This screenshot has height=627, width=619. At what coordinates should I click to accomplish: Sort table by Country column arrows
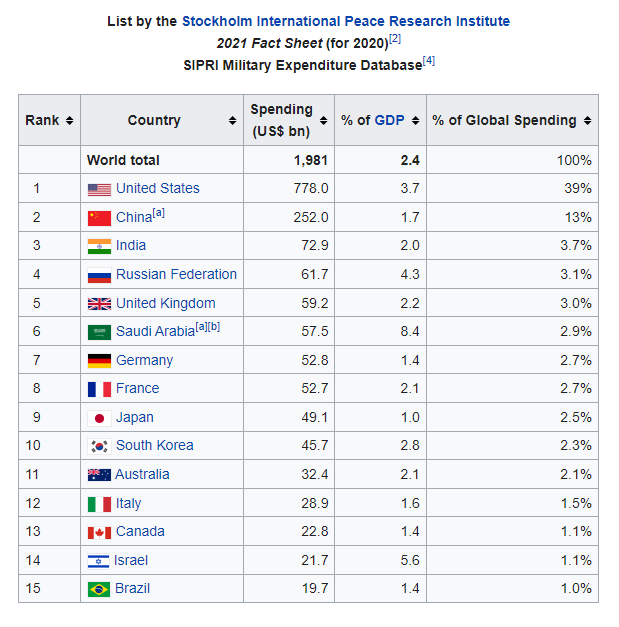233,121
